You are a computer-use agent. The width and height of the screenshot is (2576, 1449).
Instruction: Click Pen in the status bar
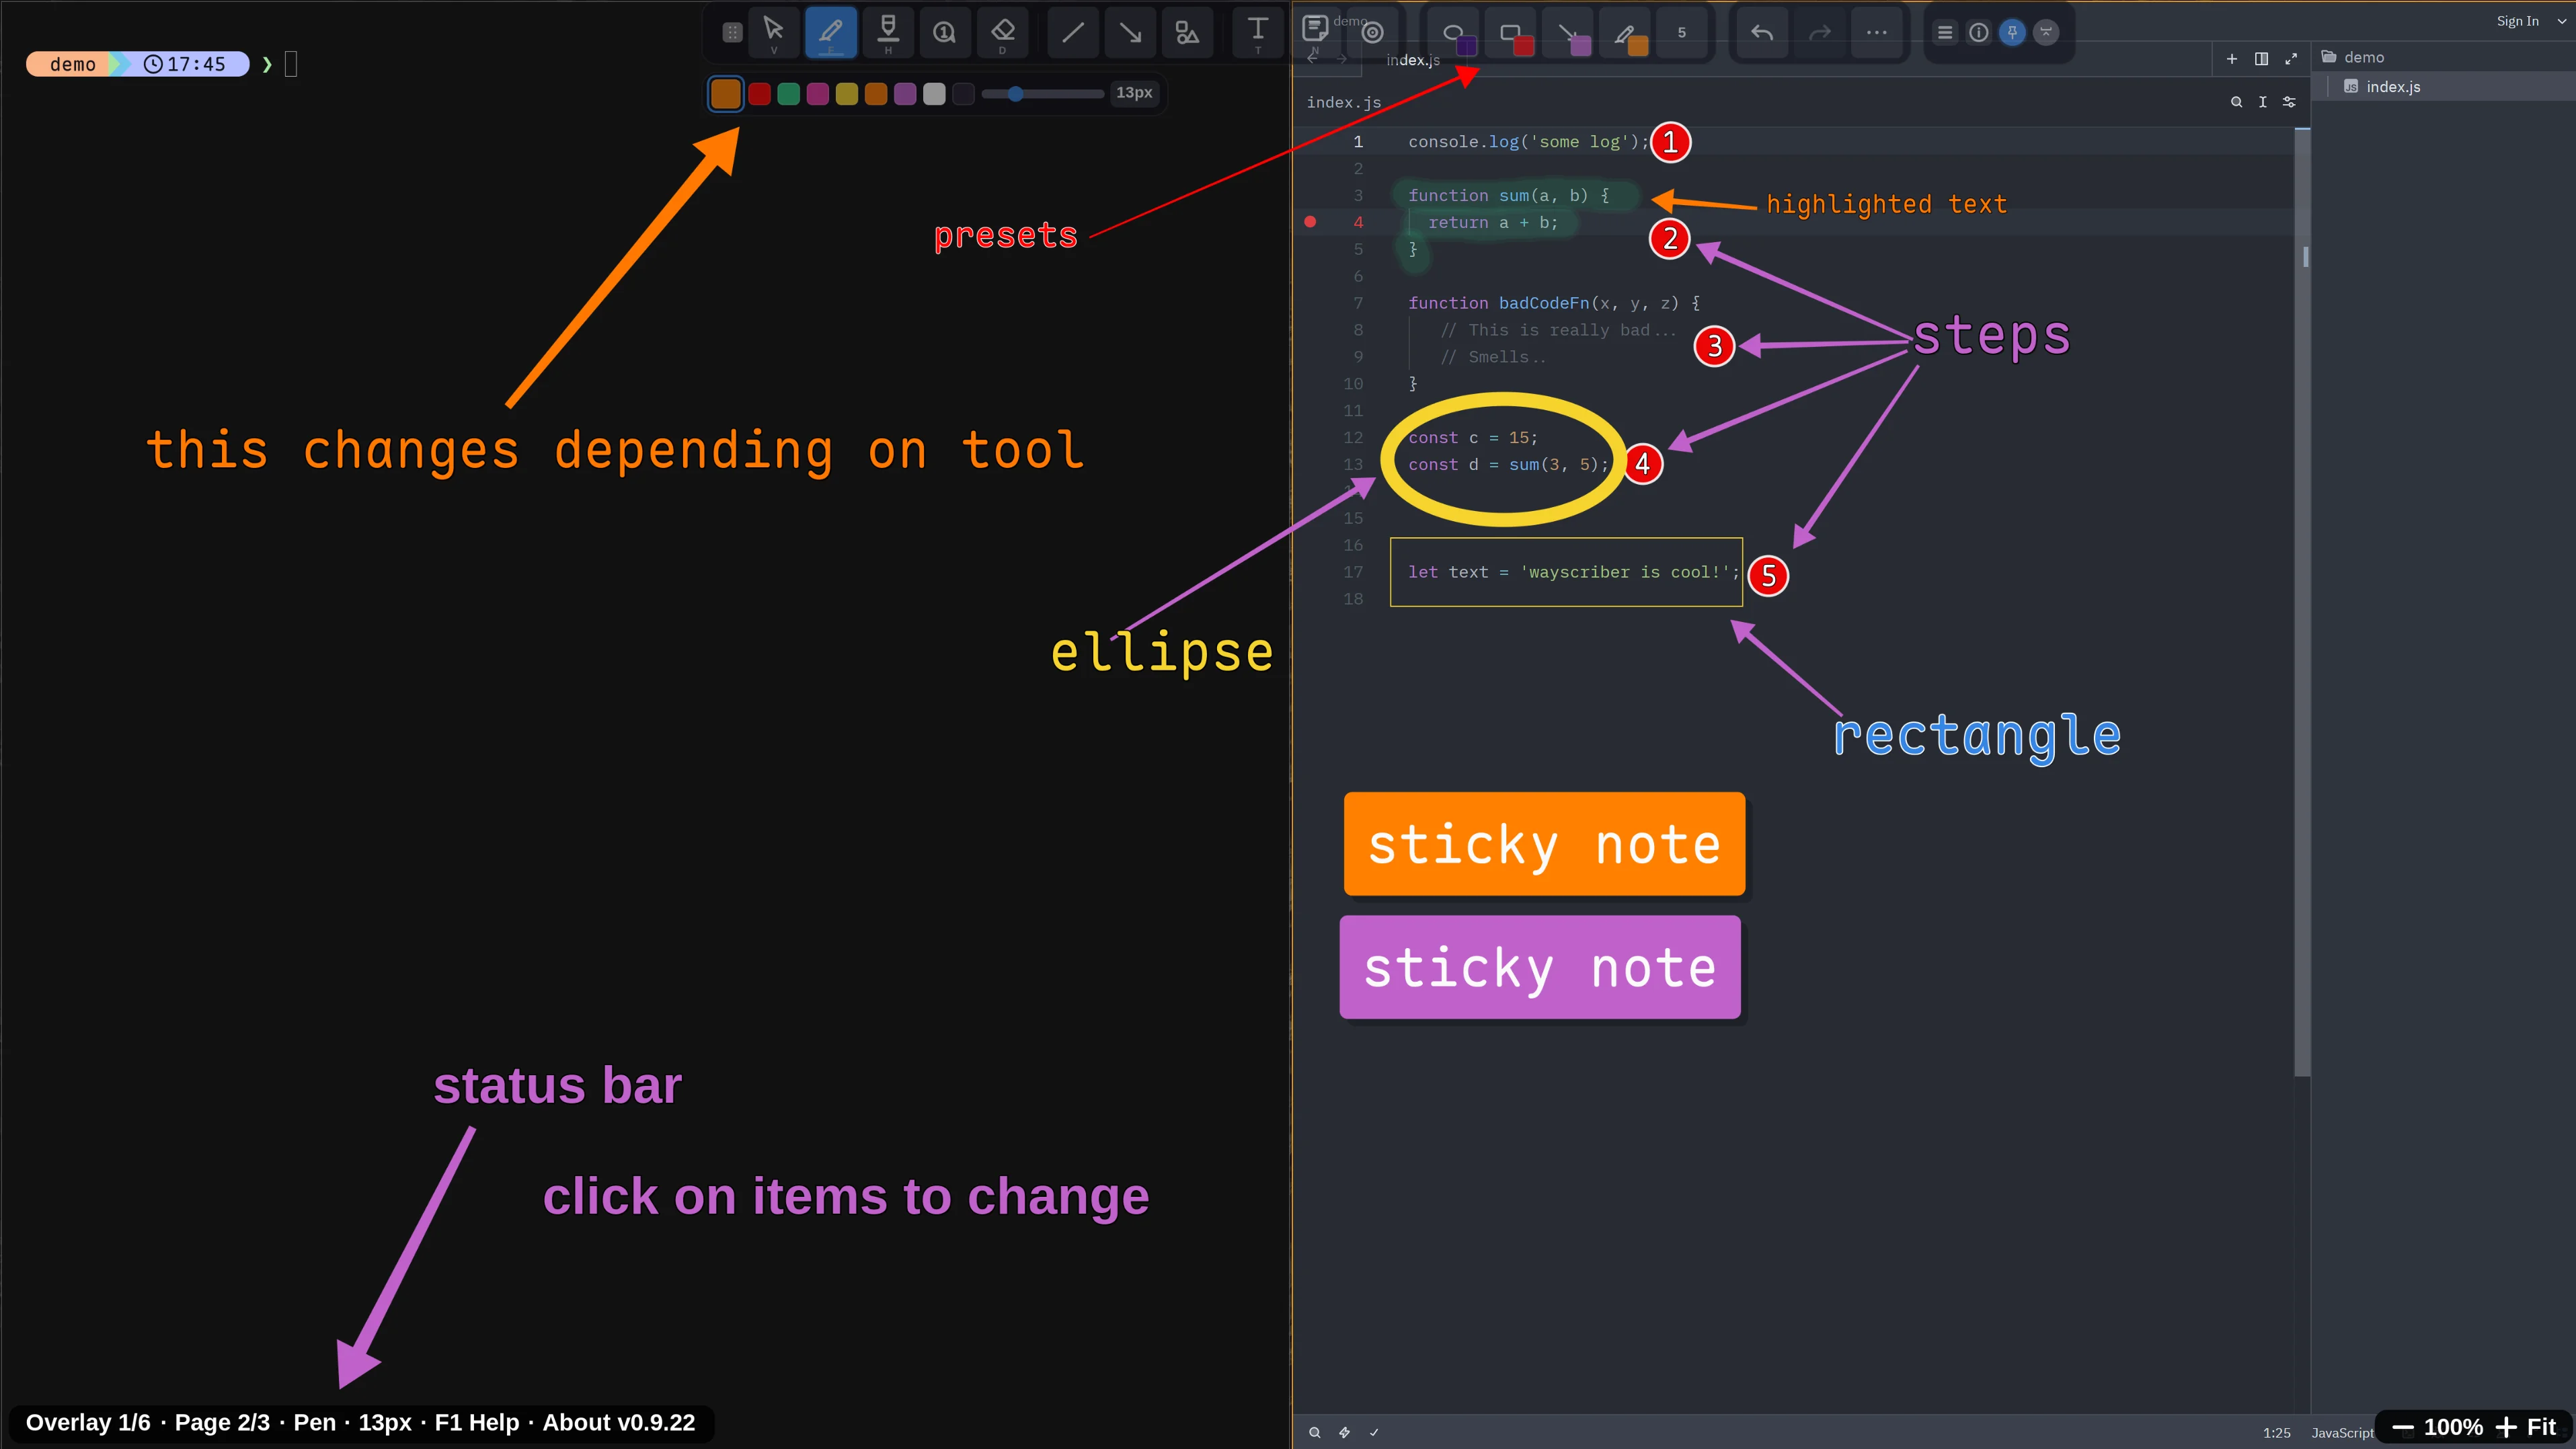pos(314,1423)
